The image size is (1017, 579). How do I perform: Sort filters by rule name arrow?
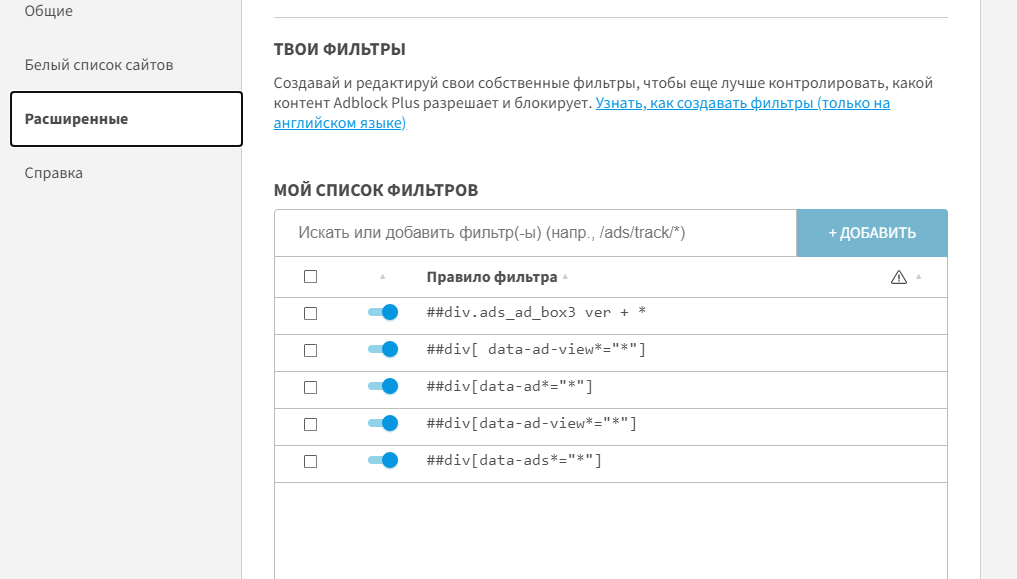point(565,277)
